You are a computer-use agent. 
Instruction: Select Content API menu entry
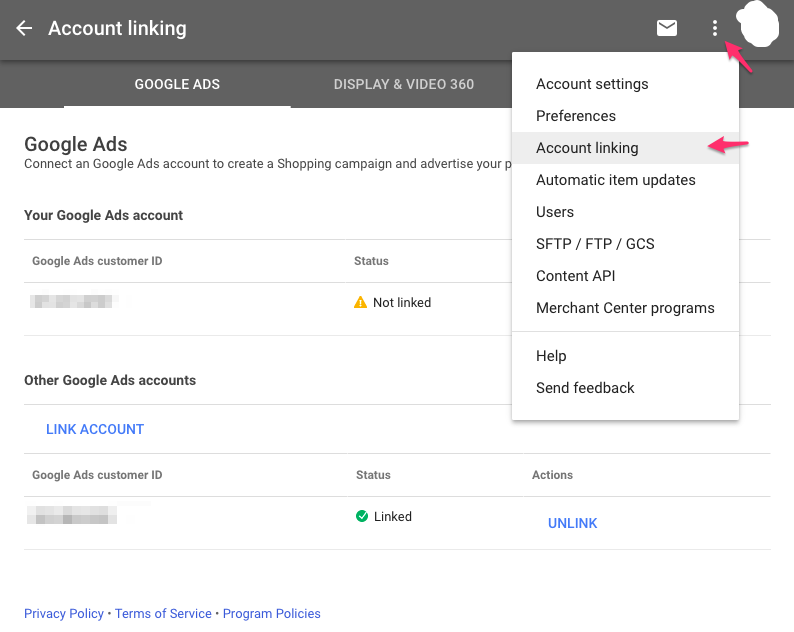click(576, 276)
